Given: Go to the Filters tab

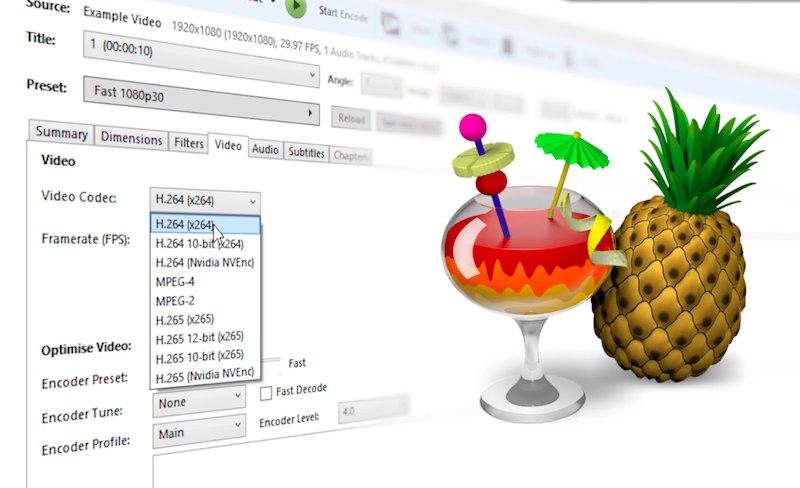Looking at the screenshot, I should pyautogui.click(x=186, y=143).
